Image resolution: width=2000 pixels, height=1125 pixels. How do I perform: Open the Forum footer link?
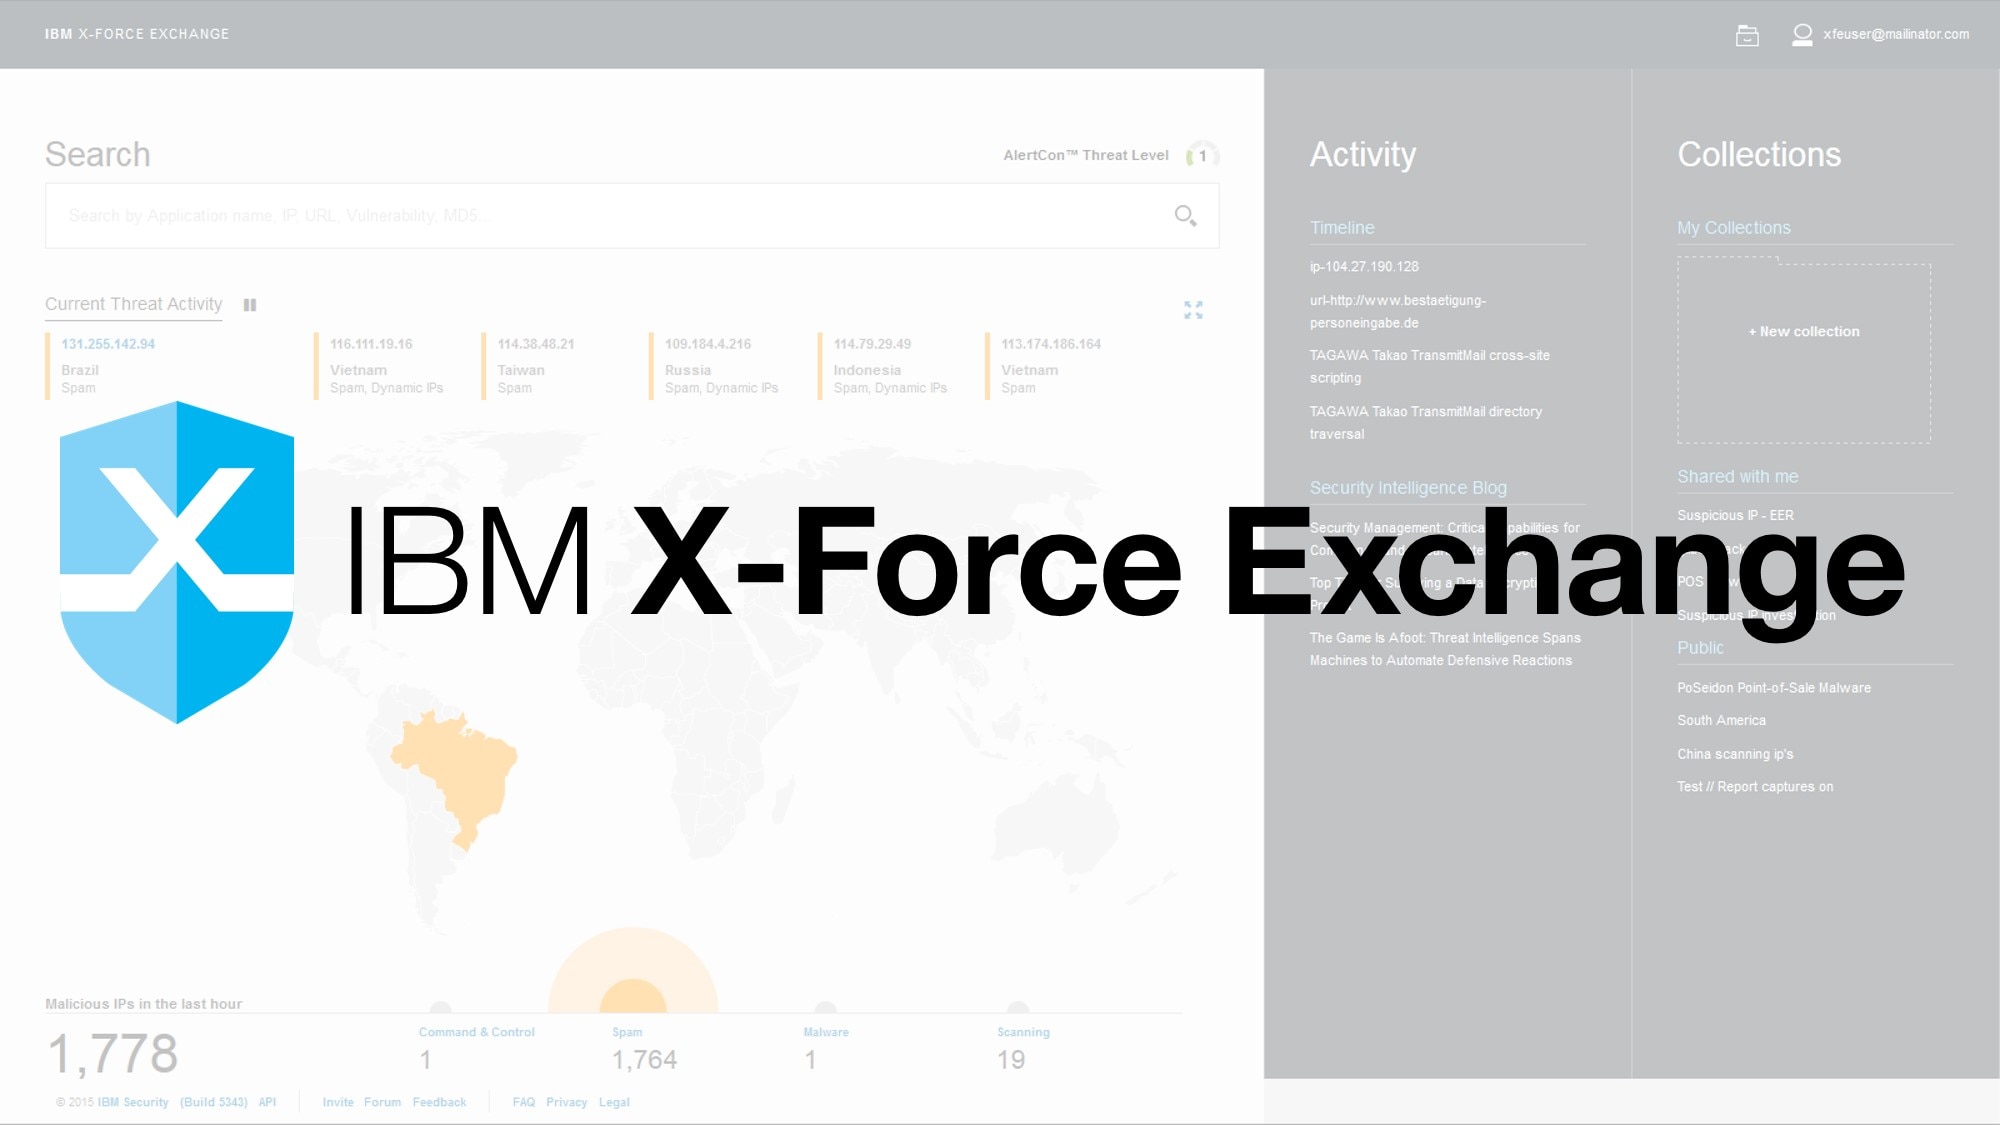[382, 1102]
